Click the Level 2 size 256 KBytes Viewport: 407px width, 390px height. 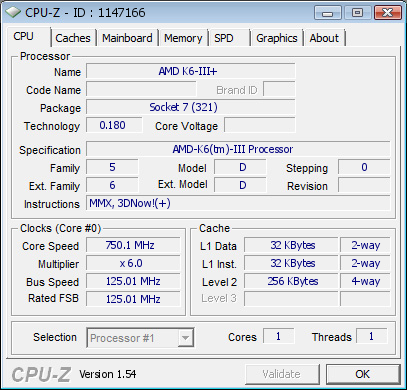[x=291, y=281]
